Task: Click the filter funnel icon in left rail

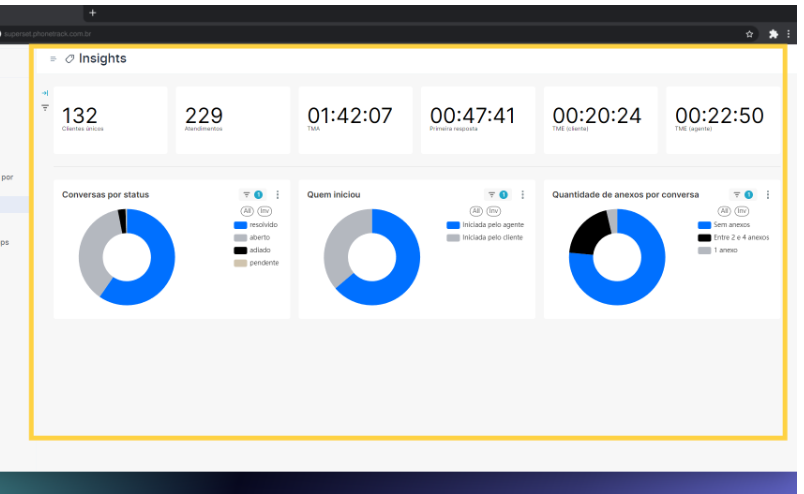Action: [45, 107]
